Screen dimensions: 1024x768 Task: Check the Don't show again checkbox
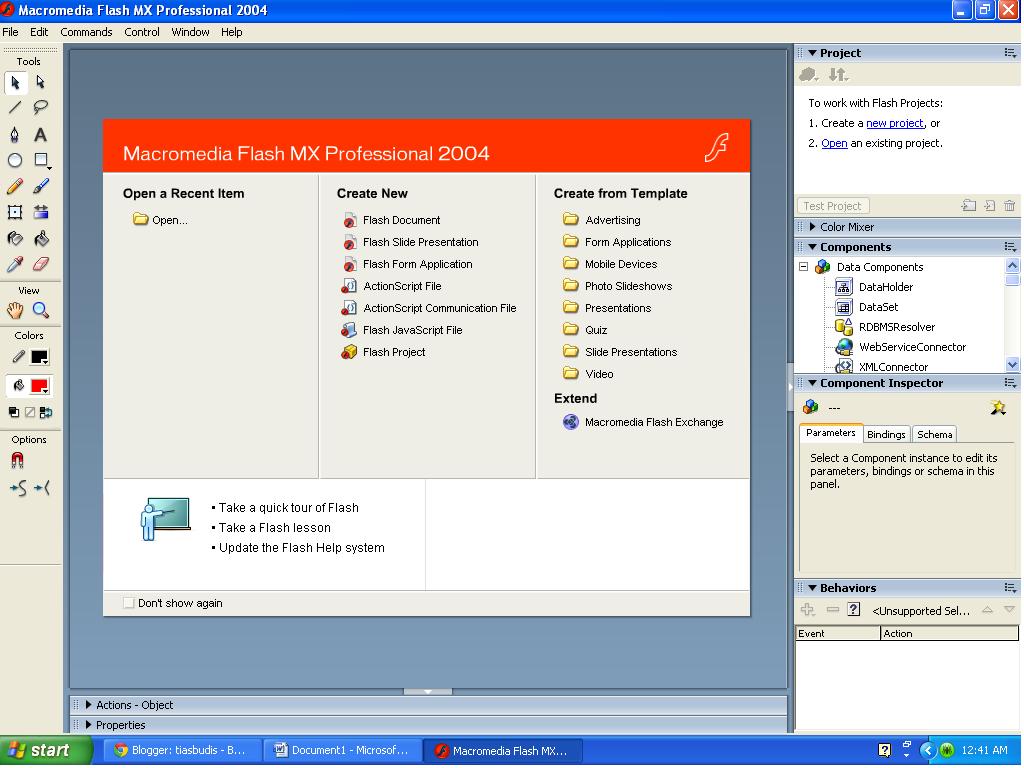(x=129, y=603)
